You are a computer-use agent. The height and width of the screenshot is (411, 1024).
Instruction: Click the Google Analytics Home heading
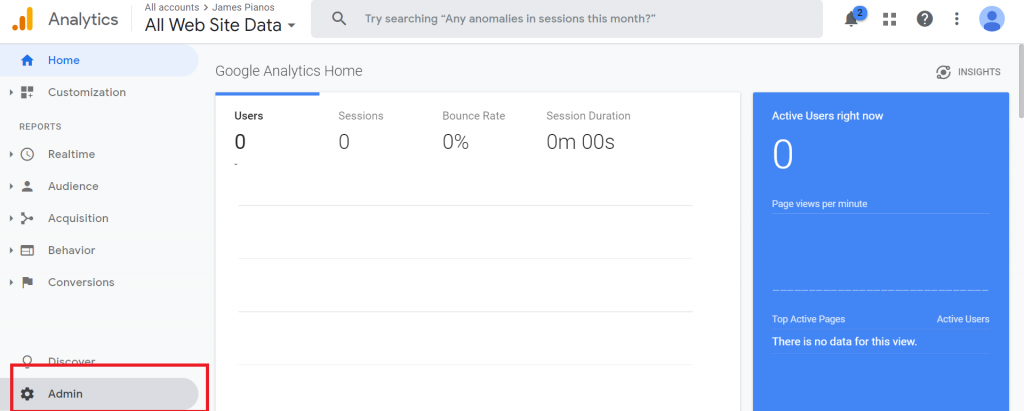[289, 71]
